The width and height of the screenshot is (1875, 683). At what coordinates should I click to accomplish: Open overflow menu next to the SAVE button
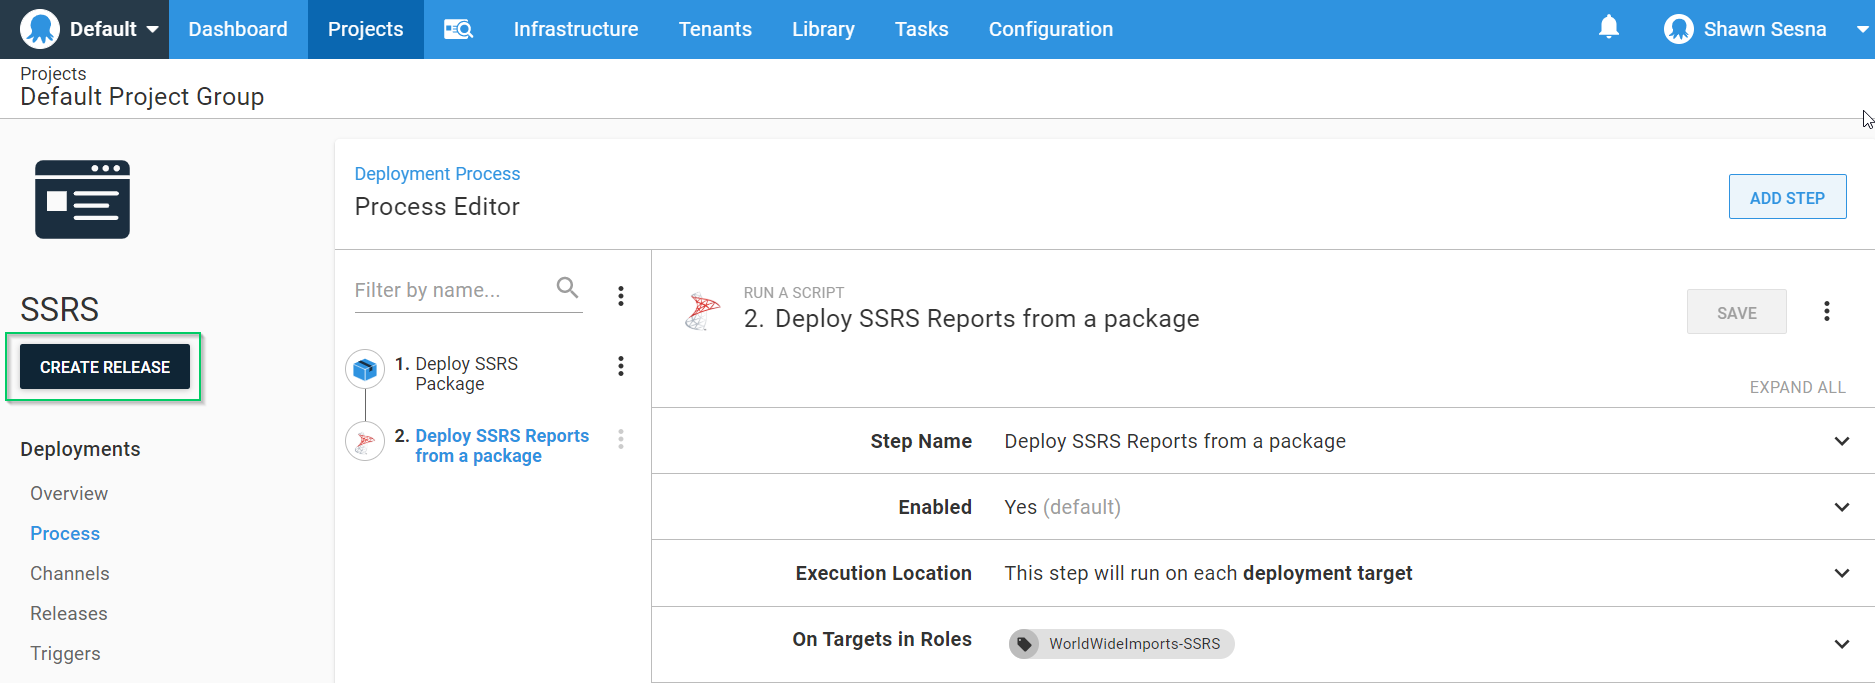pos(1826,311)
